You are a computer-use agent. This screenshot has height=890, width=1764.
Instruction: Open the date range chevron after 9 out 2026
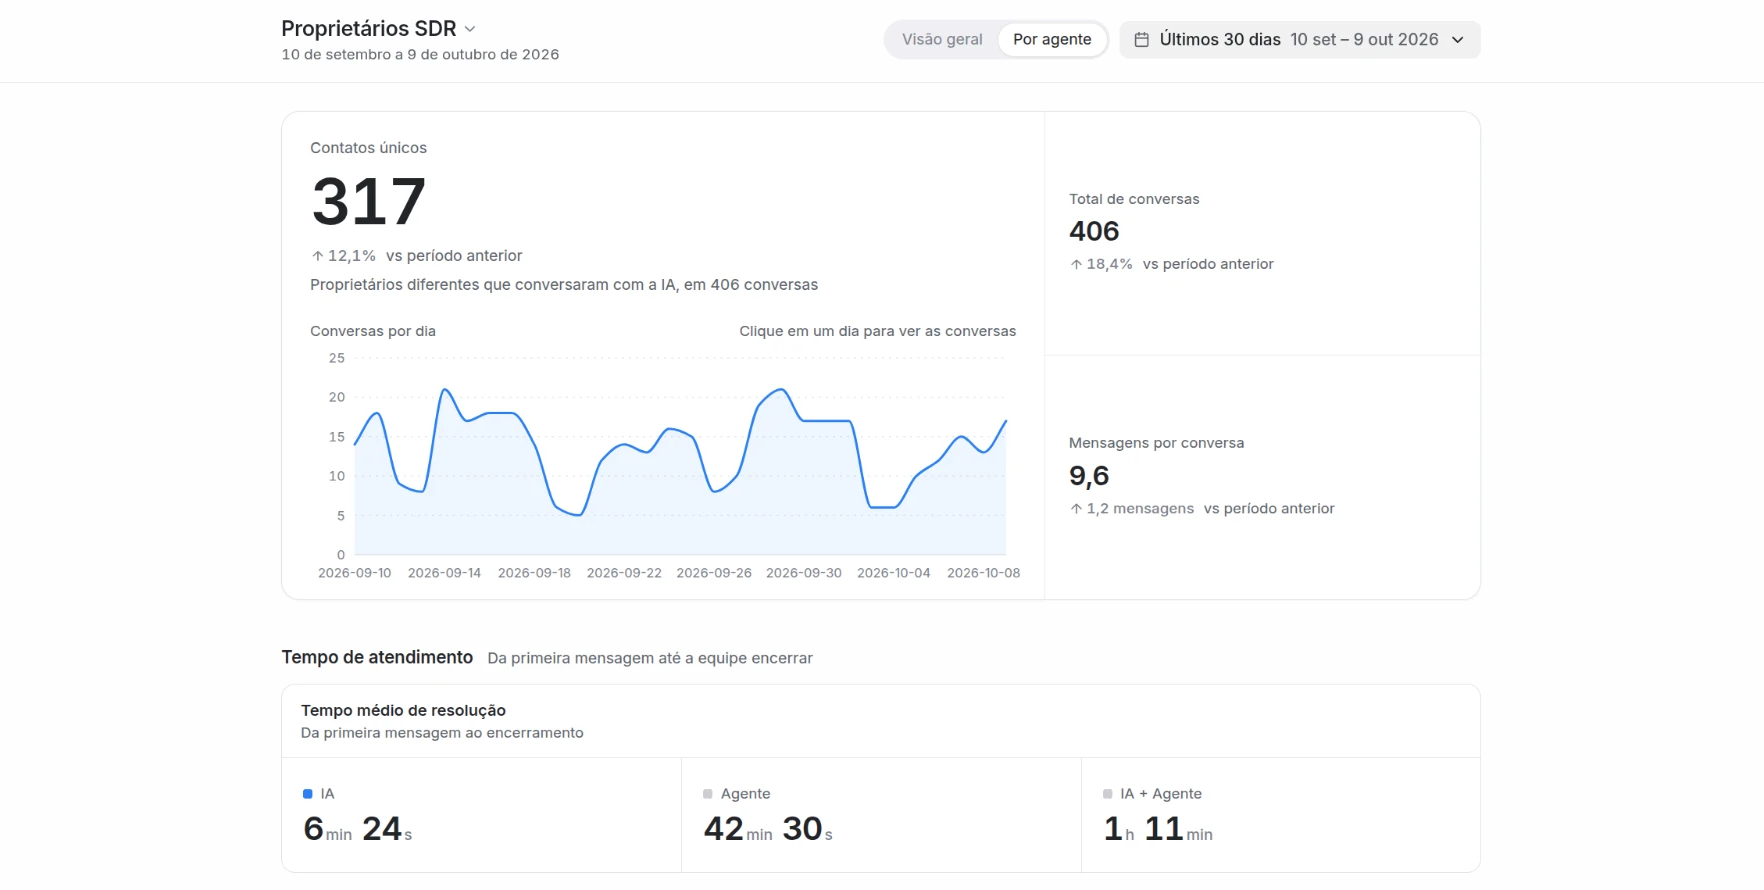pyautogui.click(x=1457, y=40)
